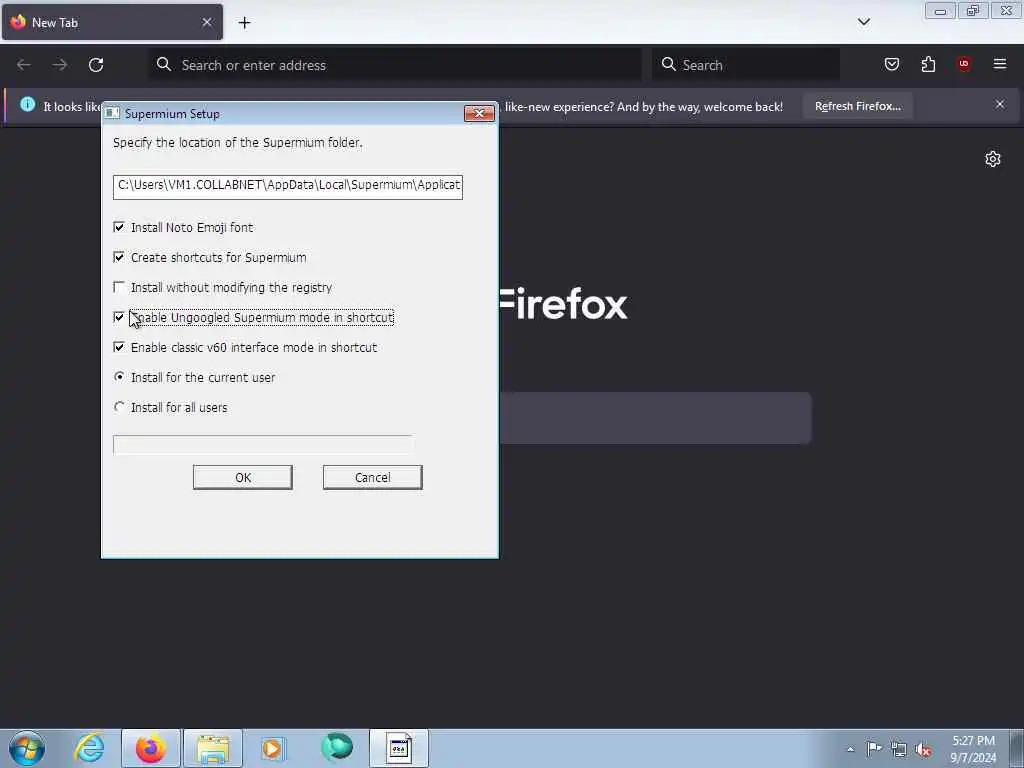1024x768 pixels.
Task: Click the Firefox toolbar Search box
Action: 746,65
